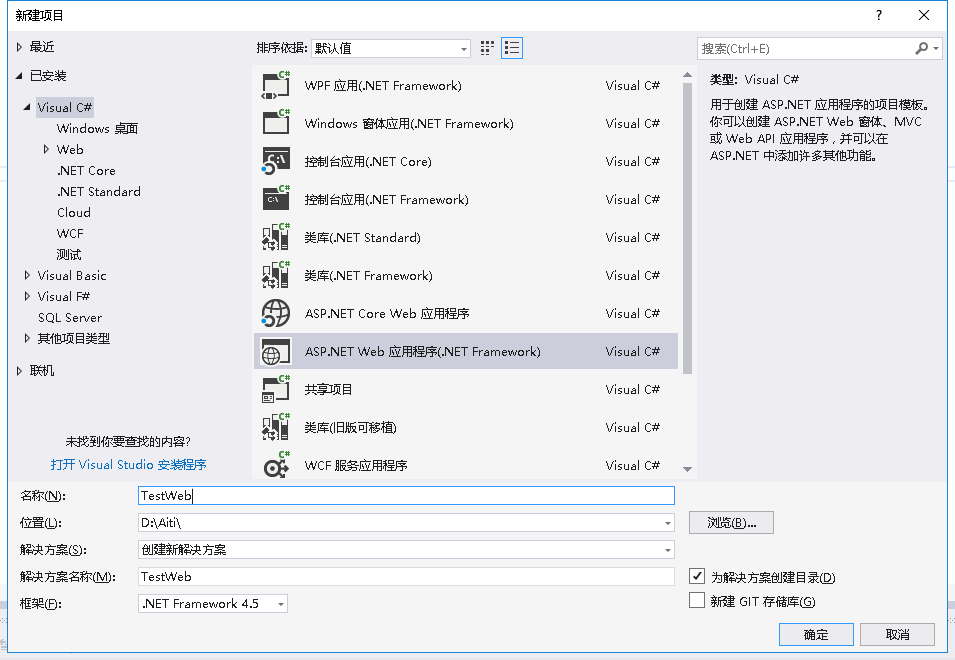Select ASP.NET Core Web 应用程序 template
This screenshot has width=955, height=660.
(x=466, y=314)
